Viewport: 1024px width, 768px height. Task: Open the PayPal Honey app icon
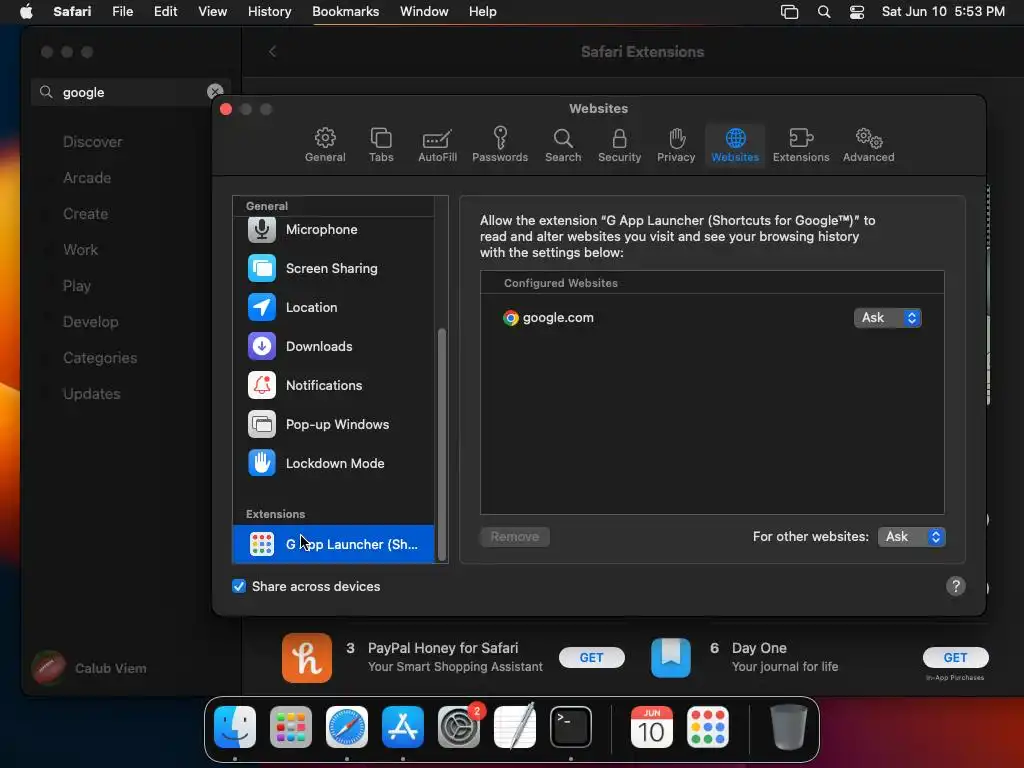[307, 658]
